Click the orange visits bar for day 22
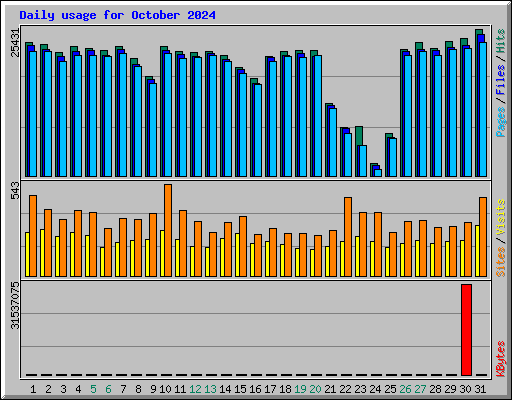Viewport: 512px width, 400px height. [x=348, y=237]
